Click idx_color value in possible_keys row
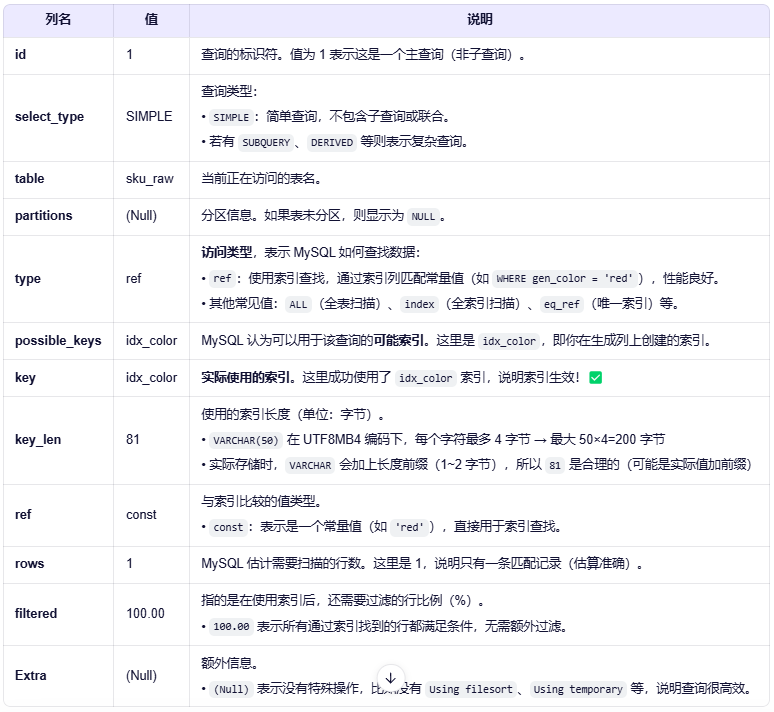This screenshot has height=712, width=774. pos(152,341)
